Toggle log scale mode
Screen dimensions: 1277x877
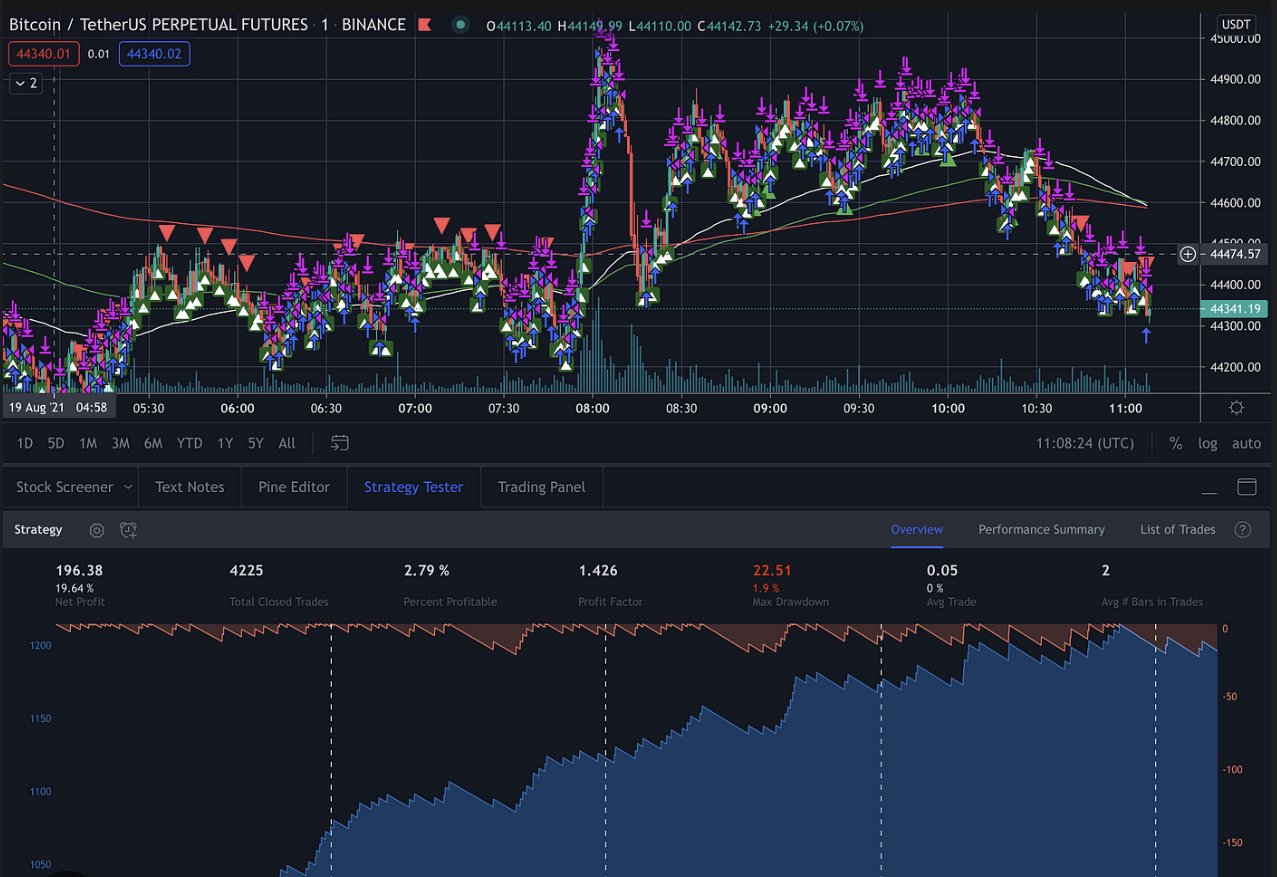1208,443
